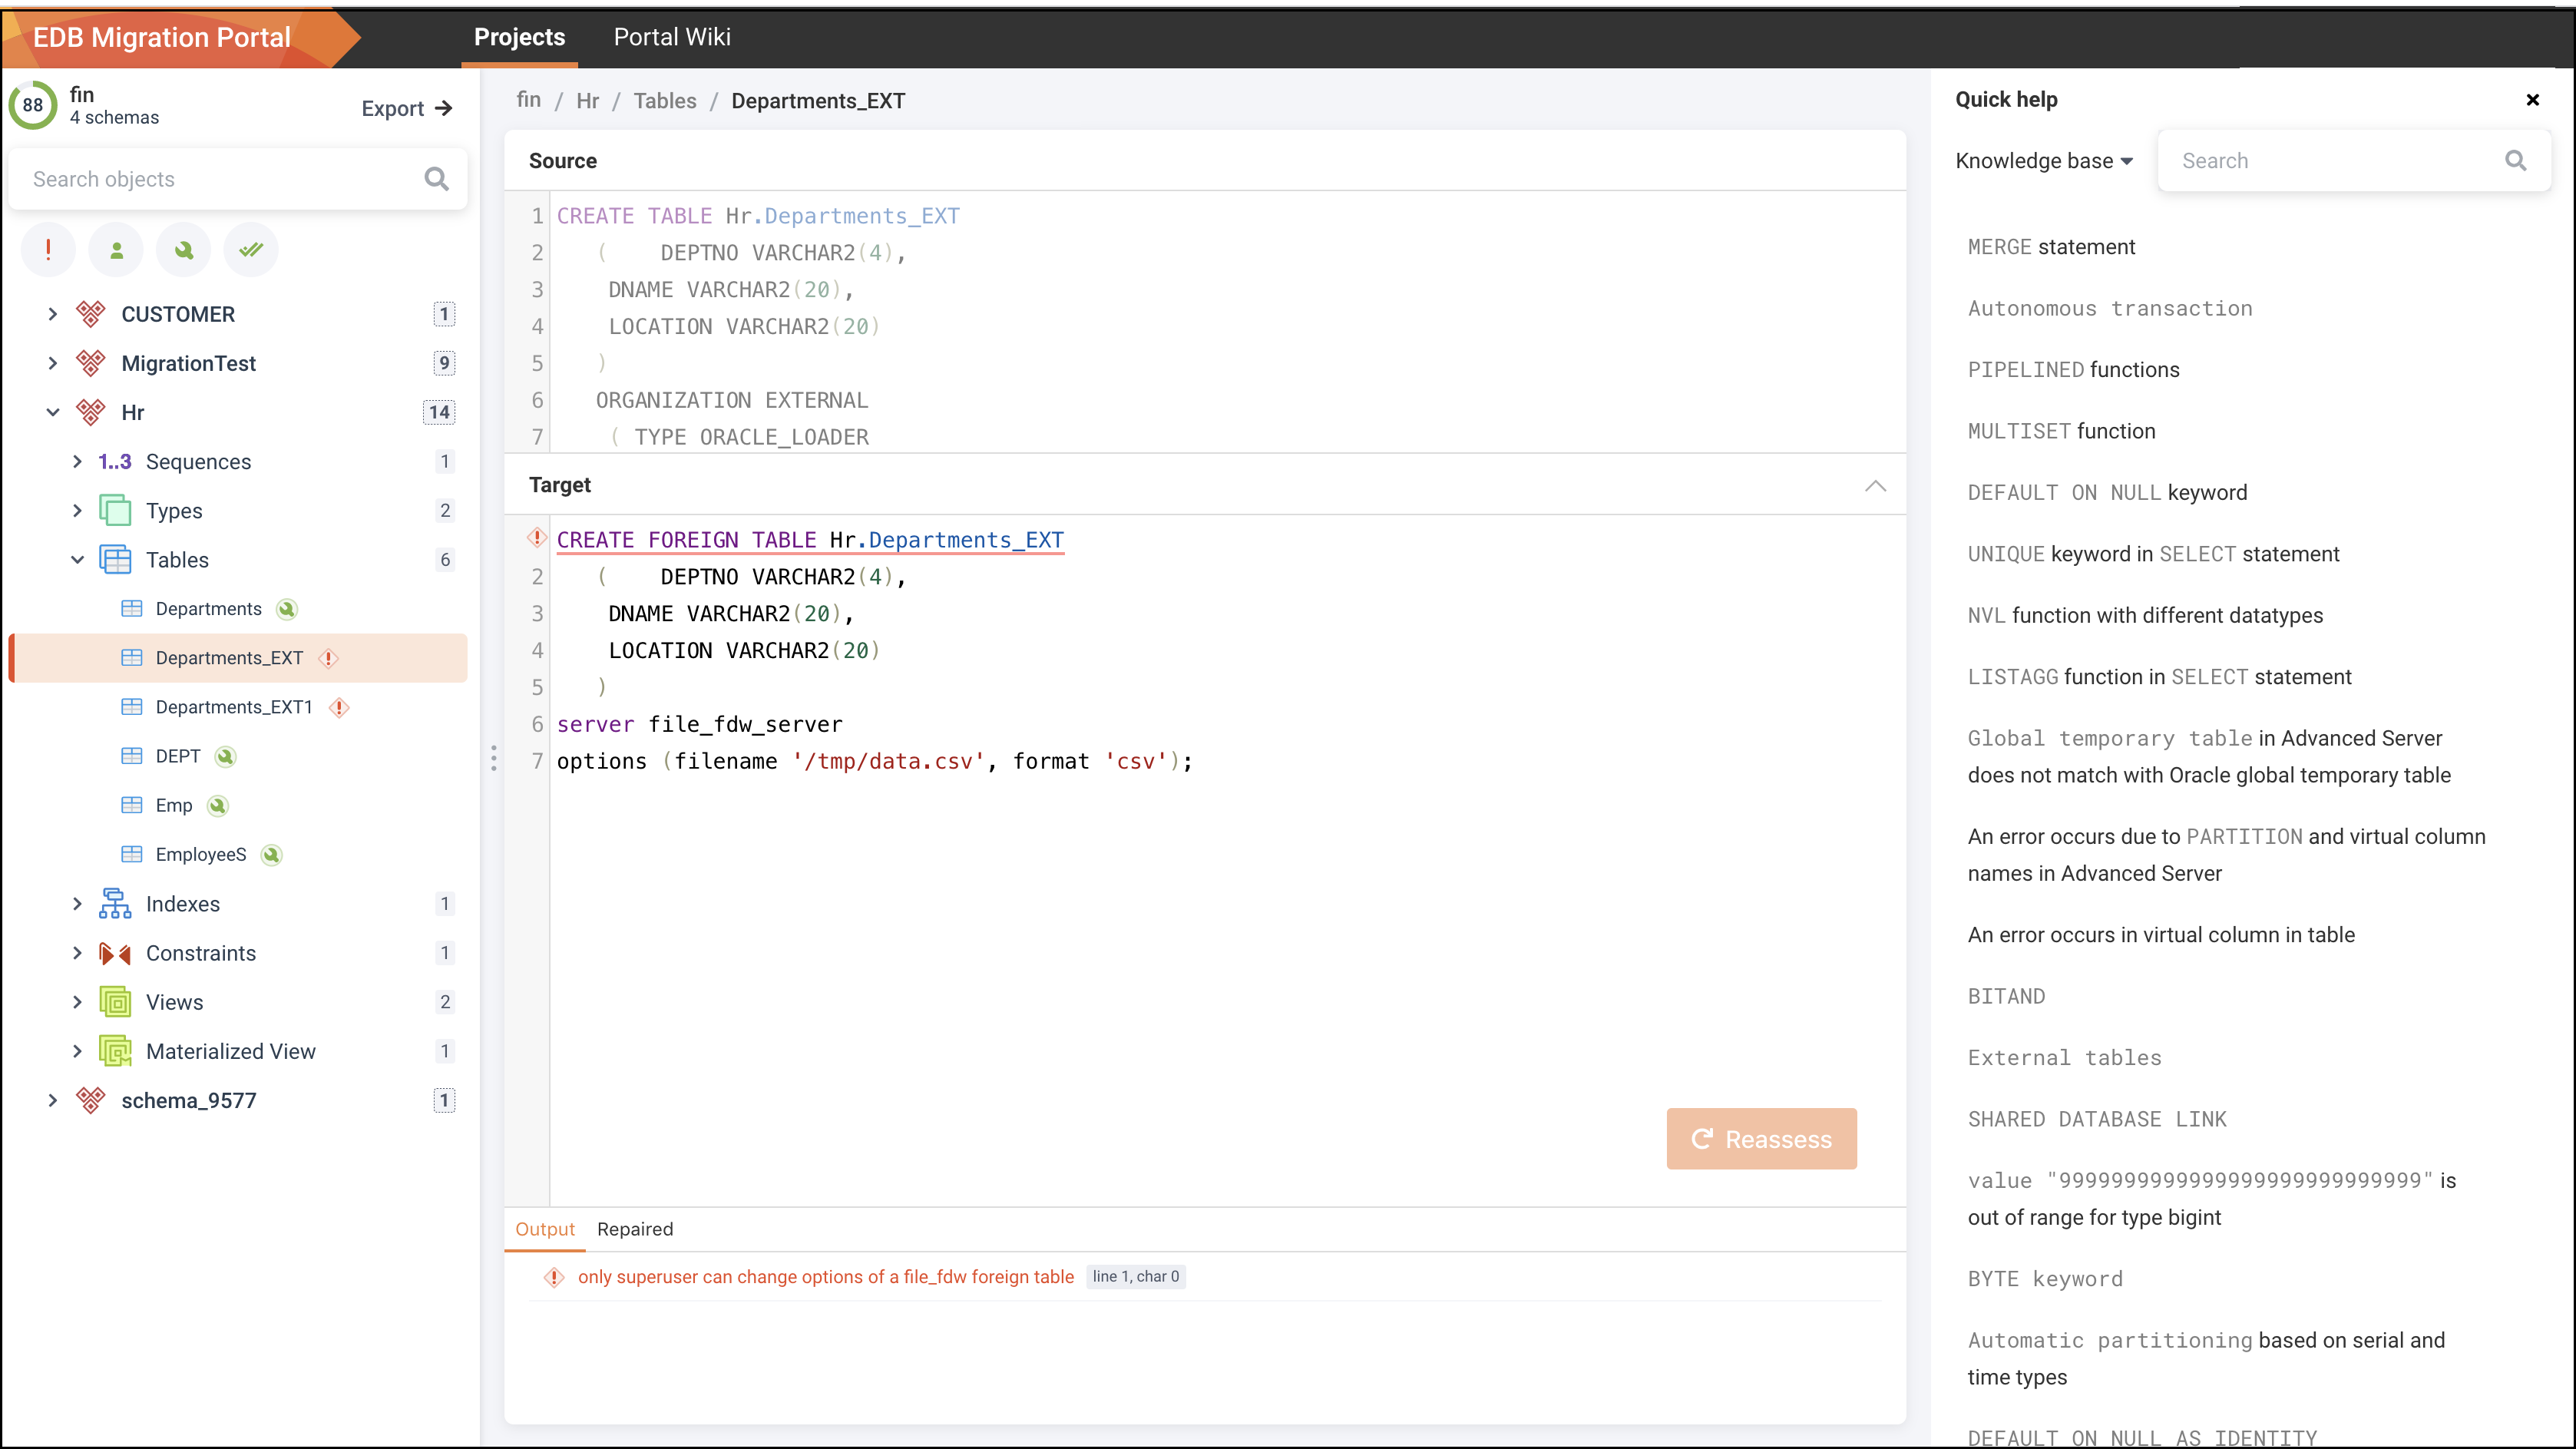Image resolution: width=2576 pixels, height=1449 pixels.
Task: Expand the CUSTOMER schema node
Action: 53,314
